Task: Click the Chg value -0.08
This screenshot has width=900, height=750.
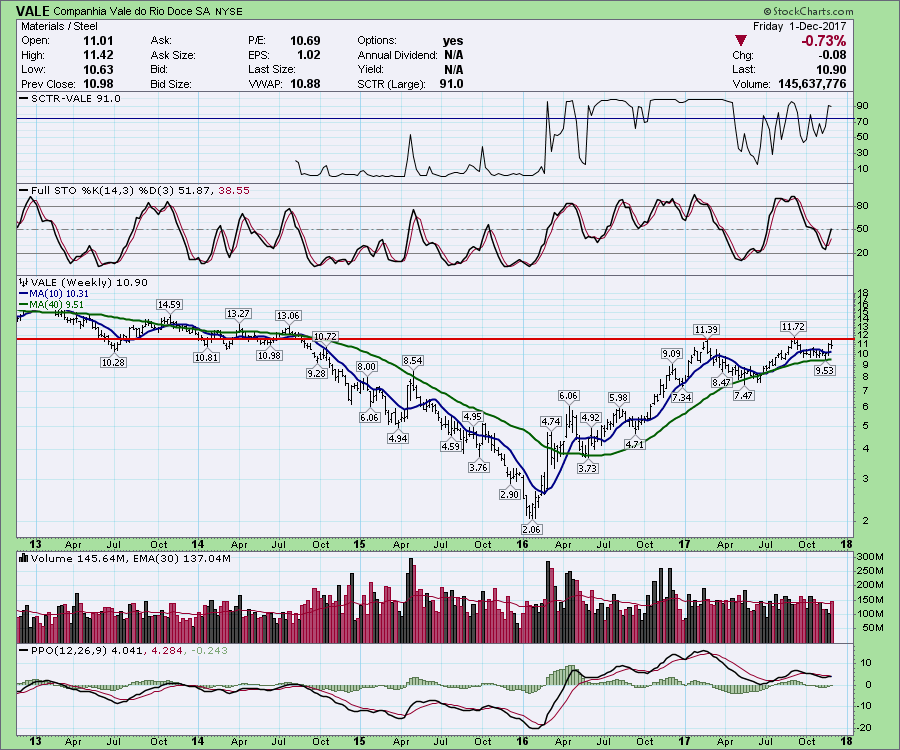Action: pyautogui.click(x=831, y=55)
